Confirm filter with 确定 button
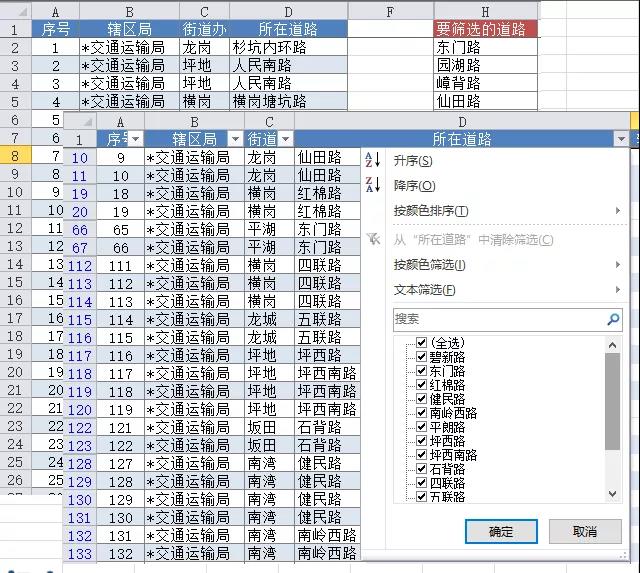 (x=501, y=531)
